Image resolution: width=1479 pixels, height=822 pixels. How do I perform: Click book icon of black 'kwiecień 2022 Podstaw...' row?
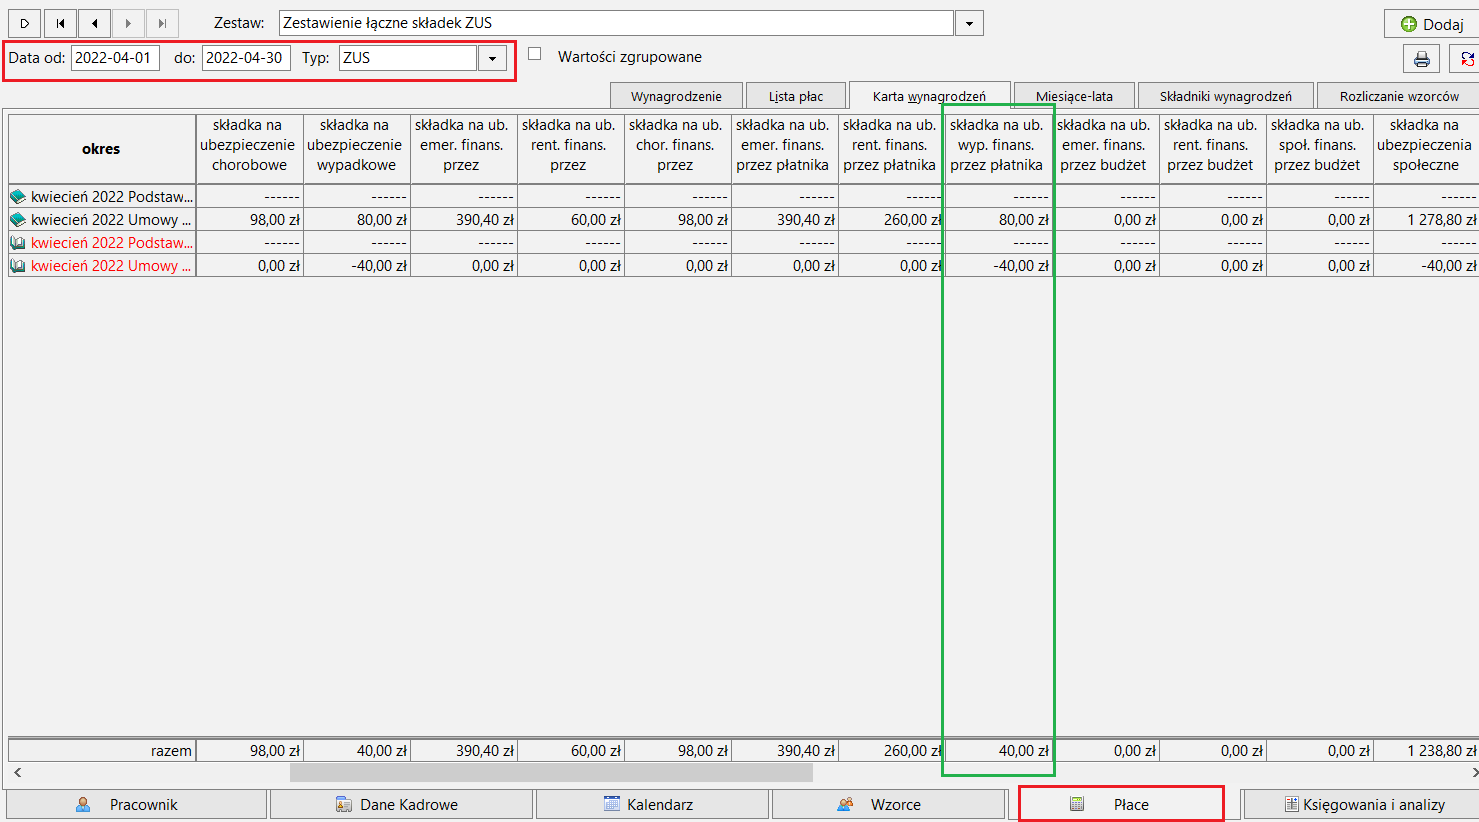tap(18, 197)
